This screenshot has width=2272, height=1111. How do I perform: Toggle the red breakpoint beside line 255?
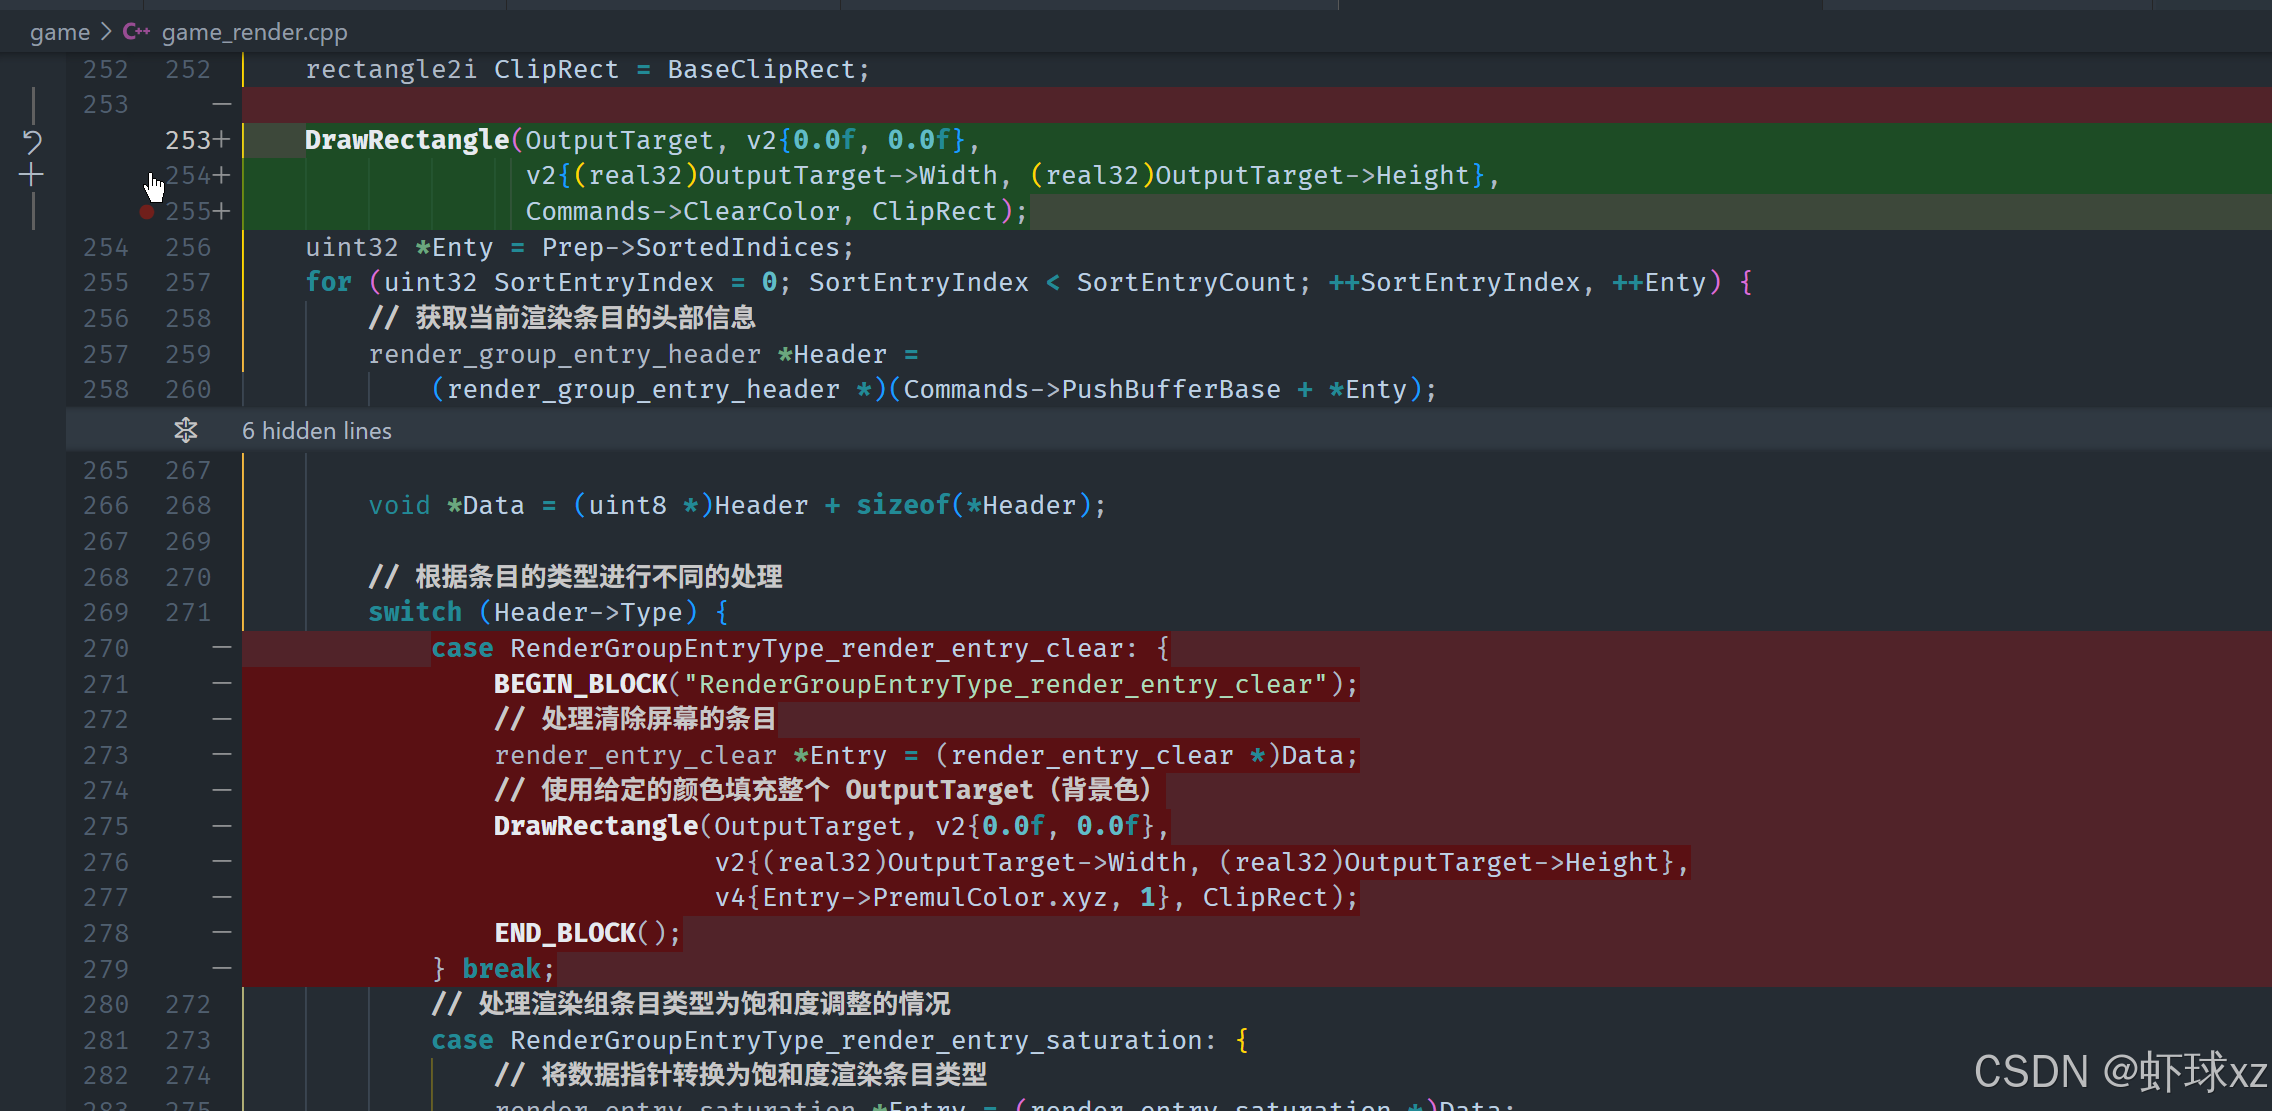[147, 212]
